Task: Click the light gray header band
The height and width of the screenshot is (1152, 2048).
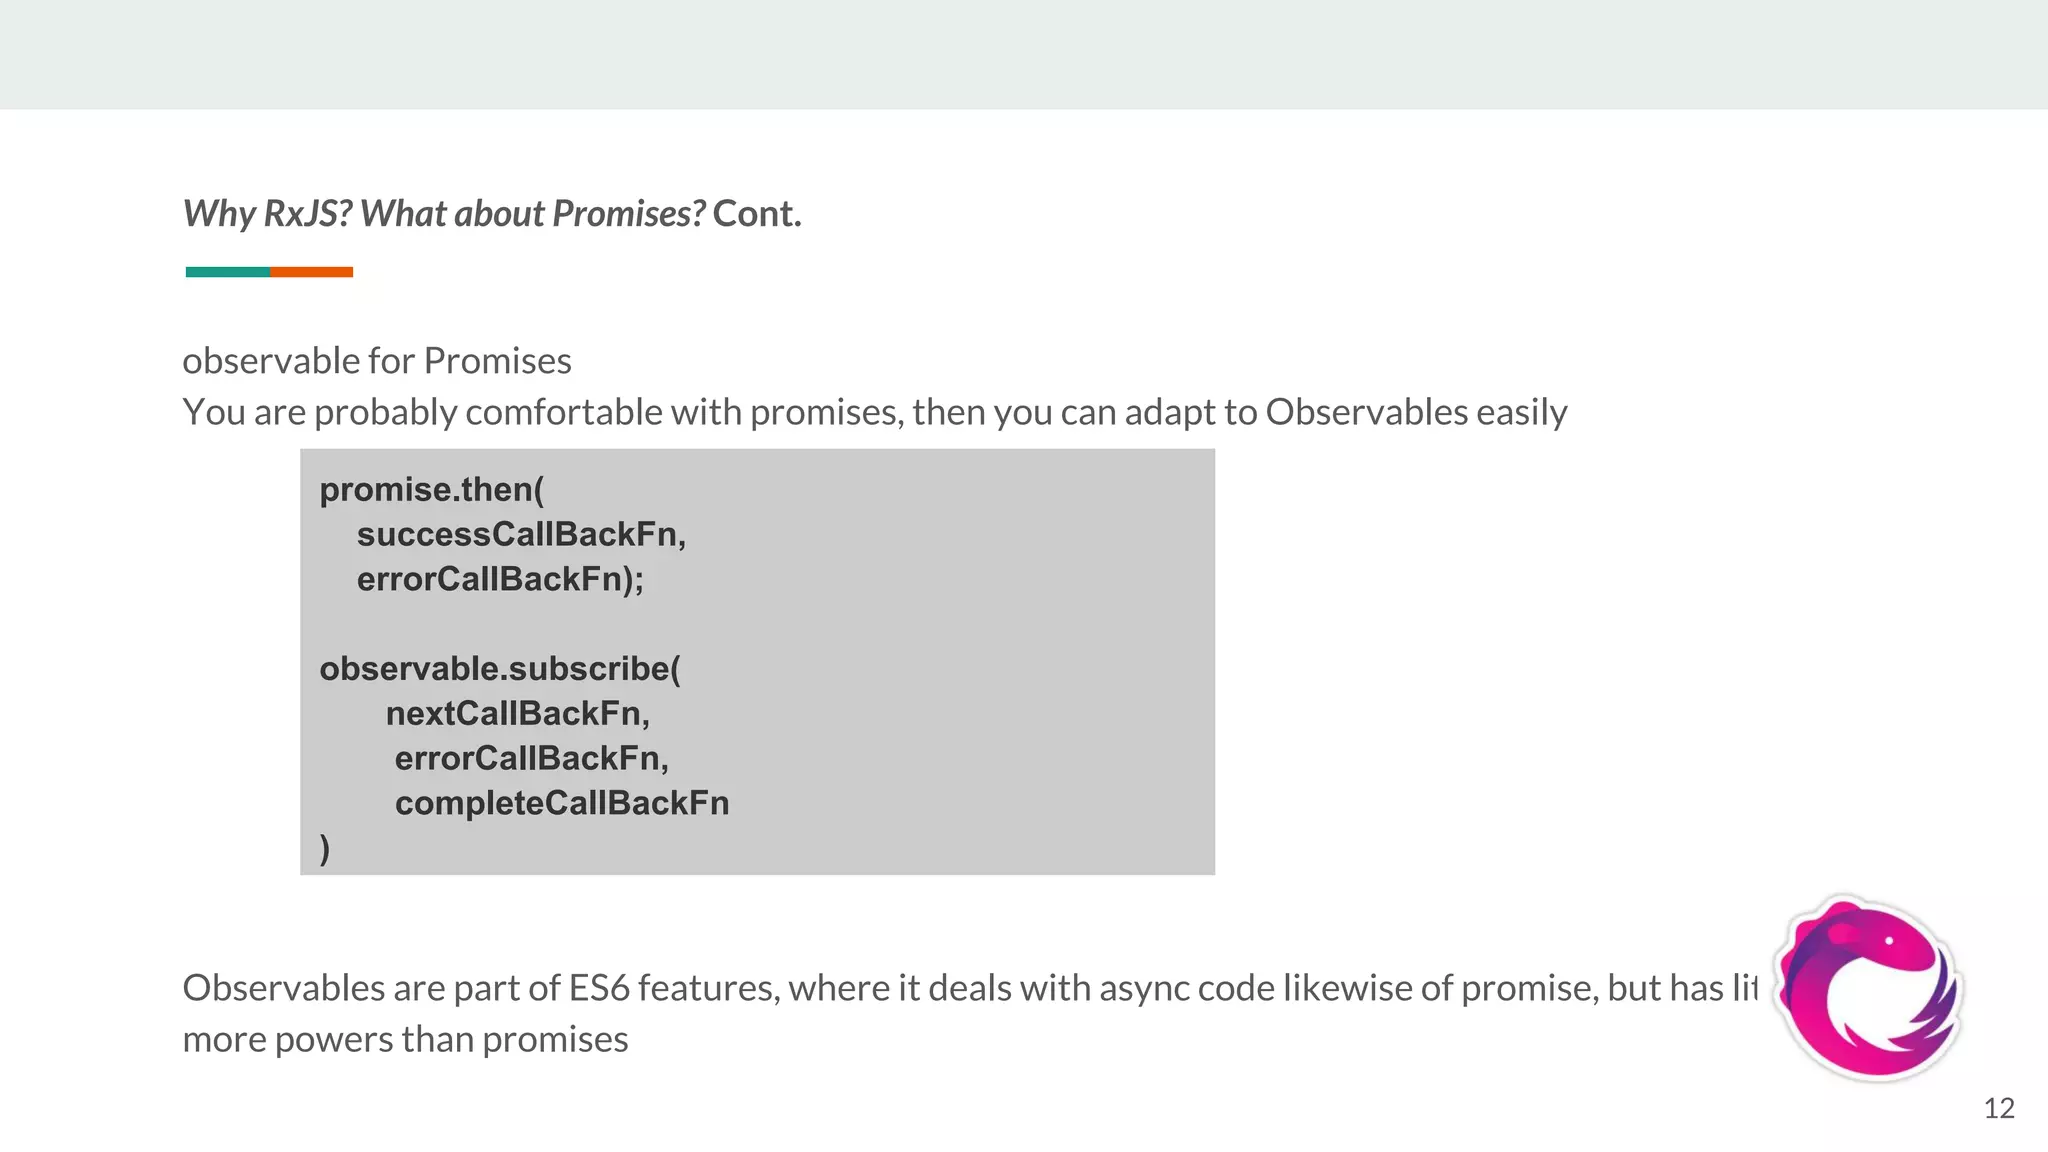Action: pos(1024,54)
